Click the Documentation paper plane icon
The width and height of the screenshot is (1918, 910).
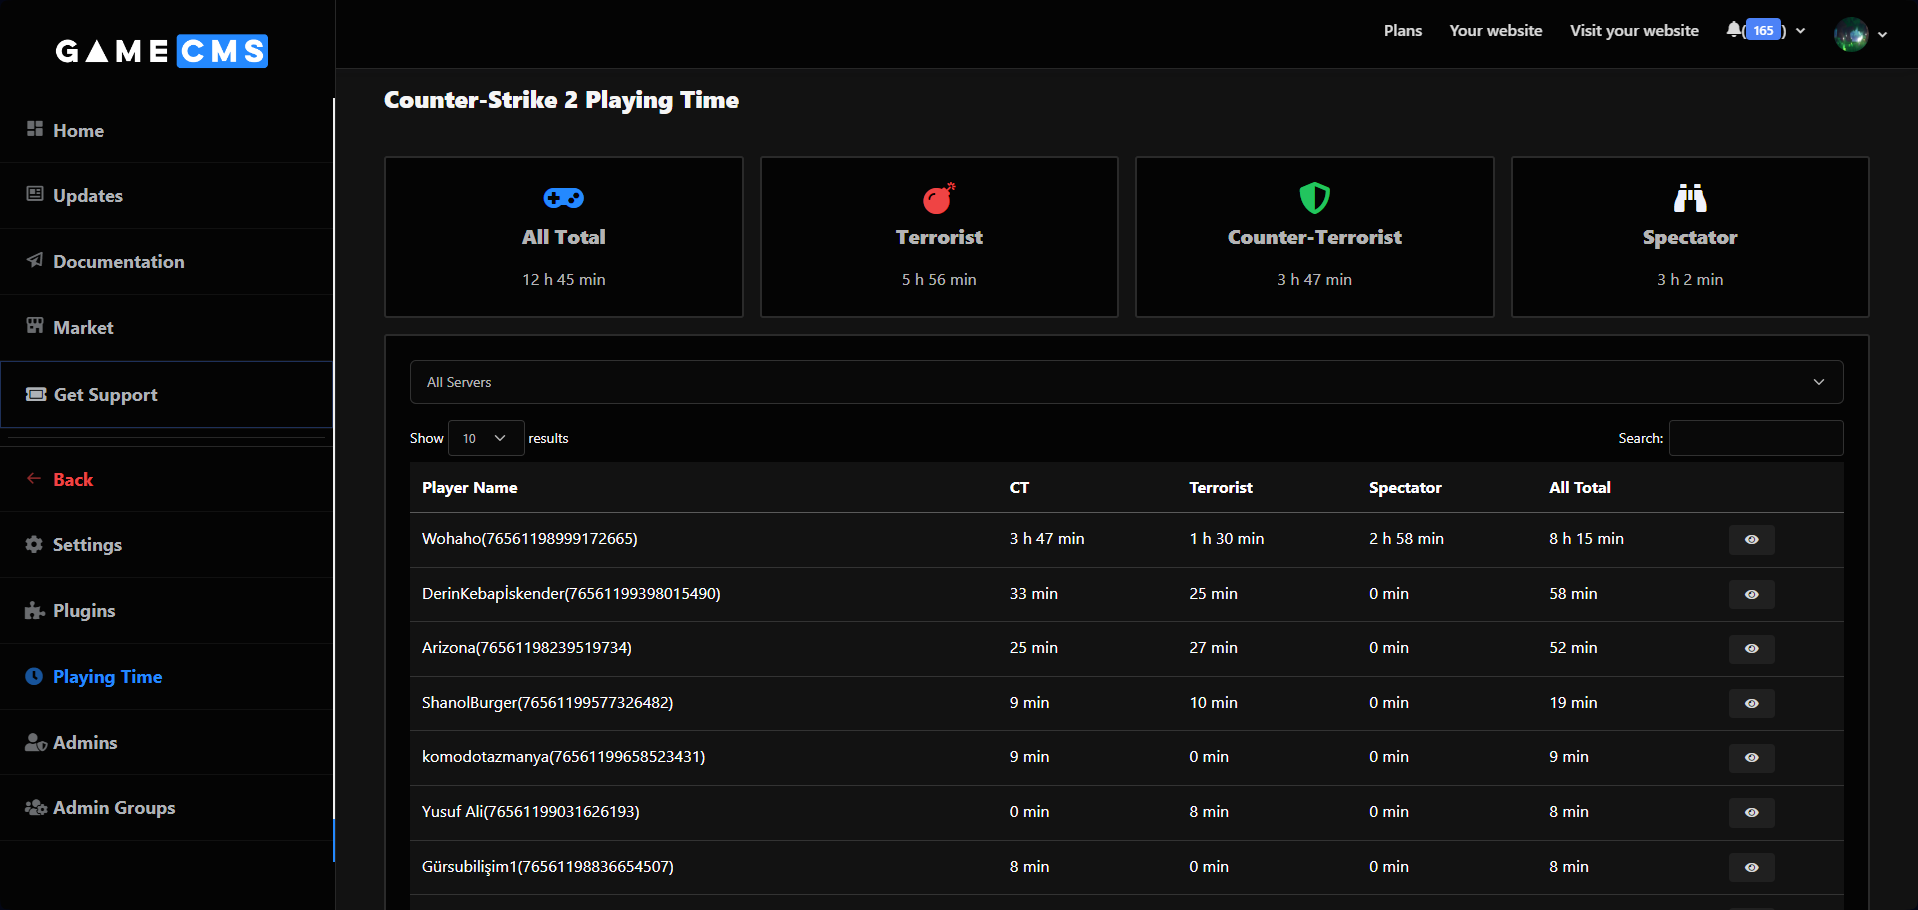(x=35, y=260)
